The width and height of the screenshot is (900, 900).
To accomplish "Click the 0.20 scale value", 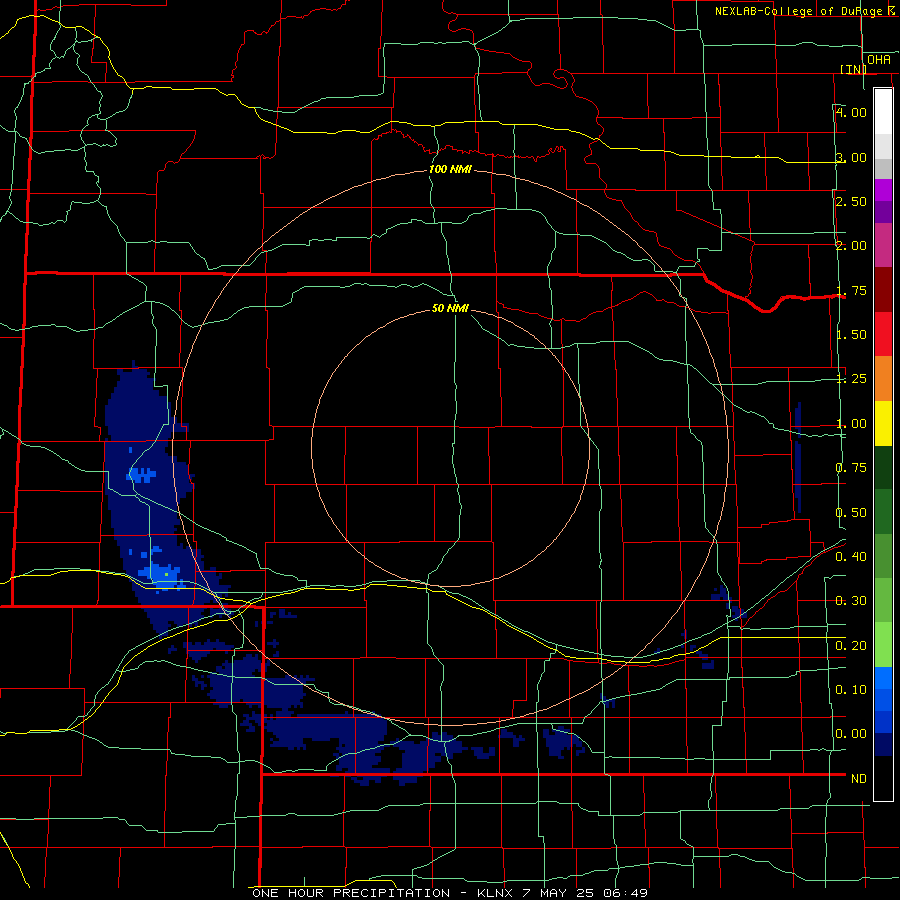I will (851, 646).
